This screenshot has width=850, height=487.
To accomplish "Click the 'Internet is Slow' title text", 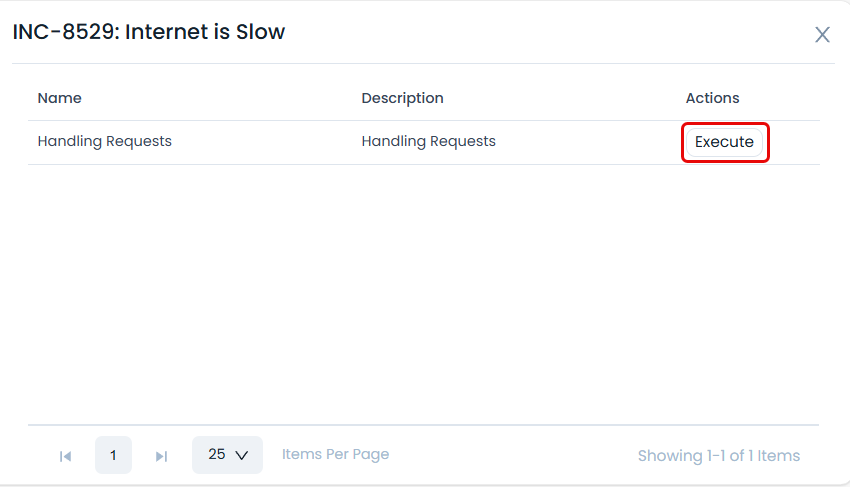I will tap(205, 32).
